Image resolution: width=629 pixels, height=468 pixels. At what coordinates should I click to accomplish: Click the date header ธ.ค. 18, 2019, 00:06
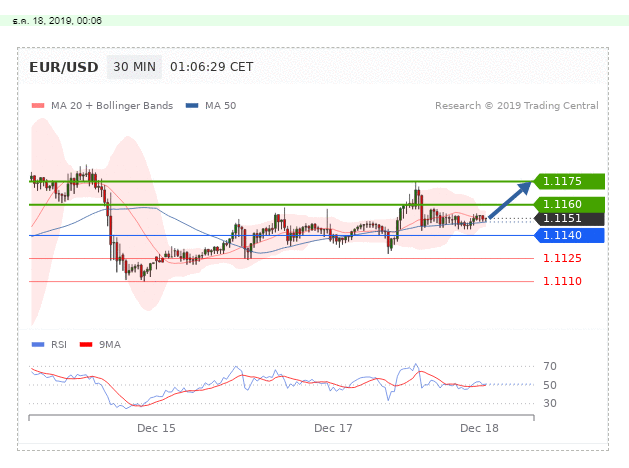[x=57, y=21]
